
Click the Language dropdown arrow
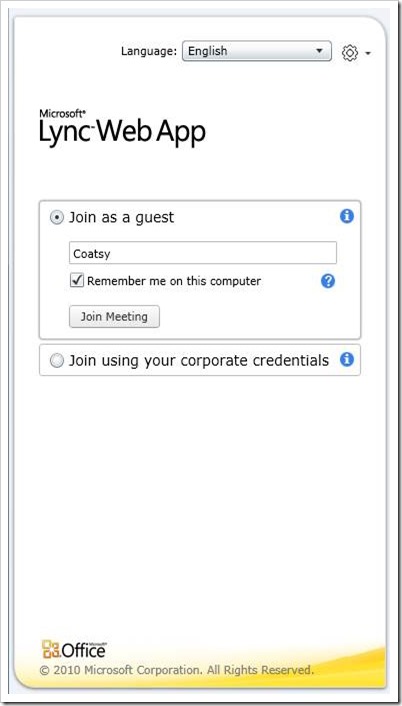pyautogui.click(x=319, y=51)
